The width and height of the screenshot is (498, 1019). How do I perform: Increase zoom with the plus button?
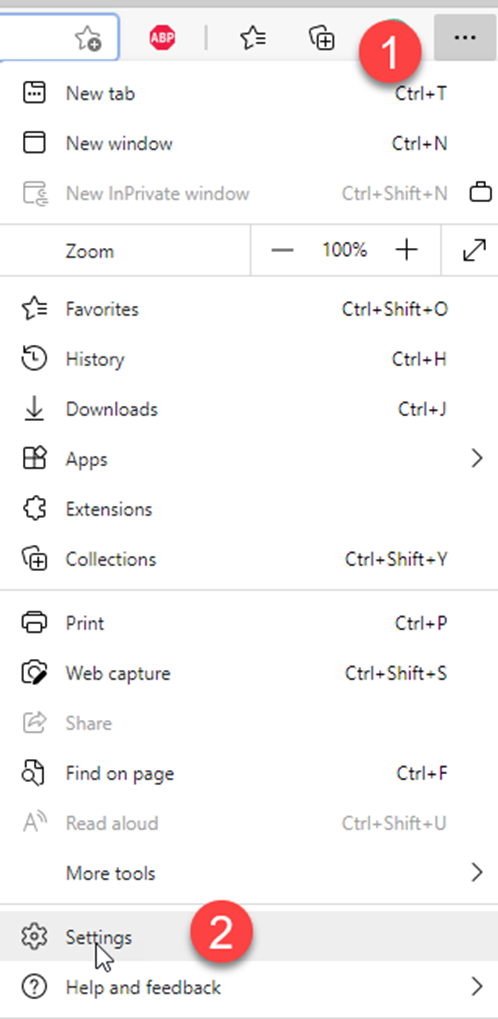pos(406,250)
